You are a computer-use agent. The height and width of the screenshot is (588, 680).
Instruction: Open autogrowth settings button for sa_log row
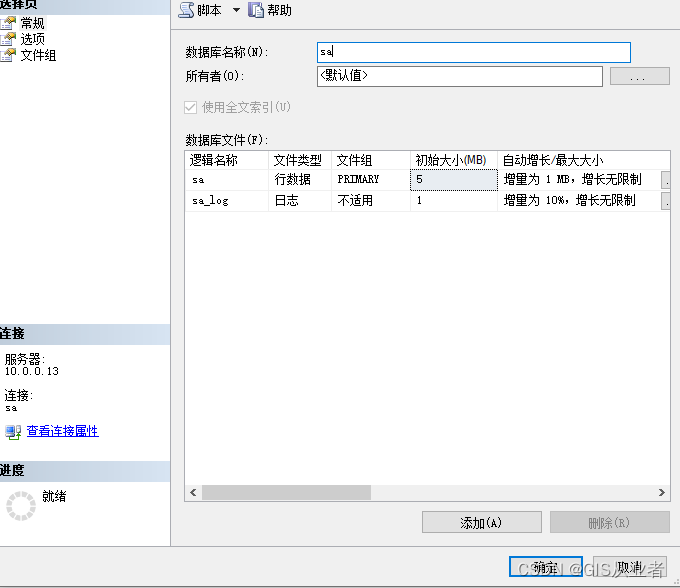coord(666,201)
